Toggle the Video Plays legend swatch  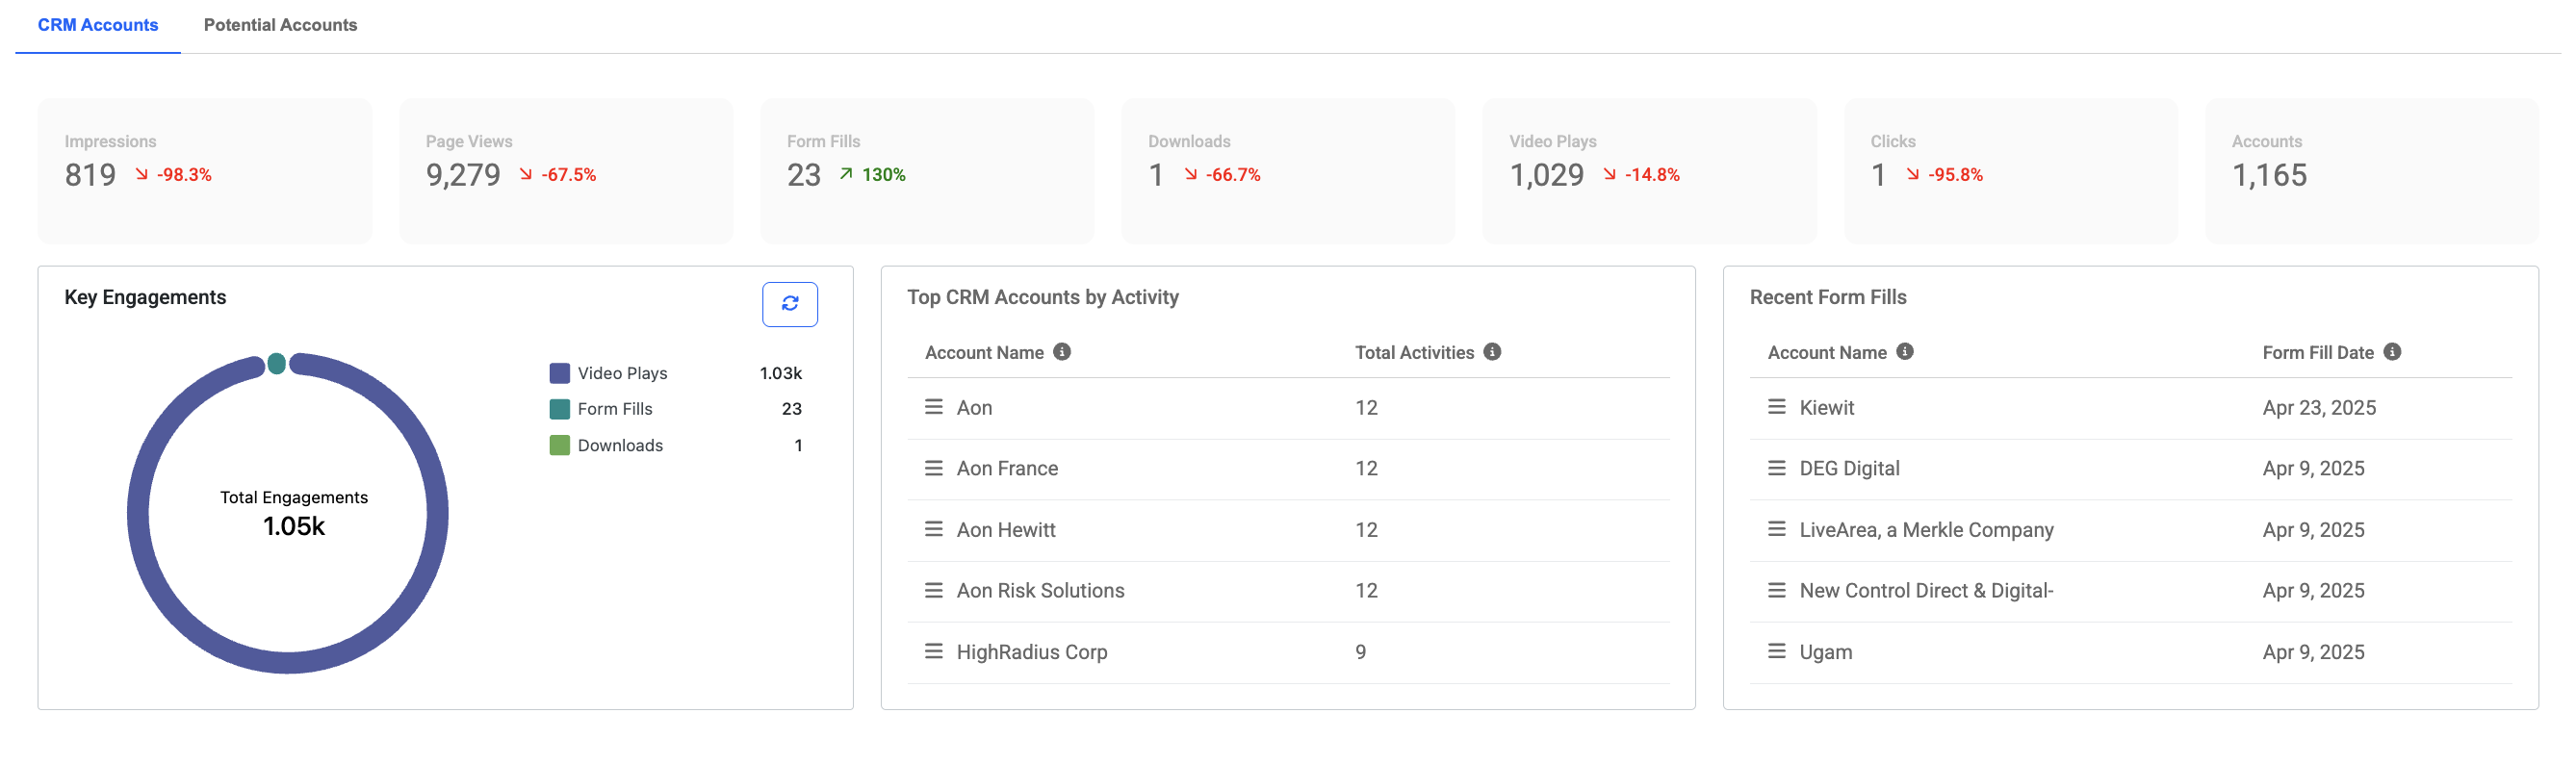(559, 373)
